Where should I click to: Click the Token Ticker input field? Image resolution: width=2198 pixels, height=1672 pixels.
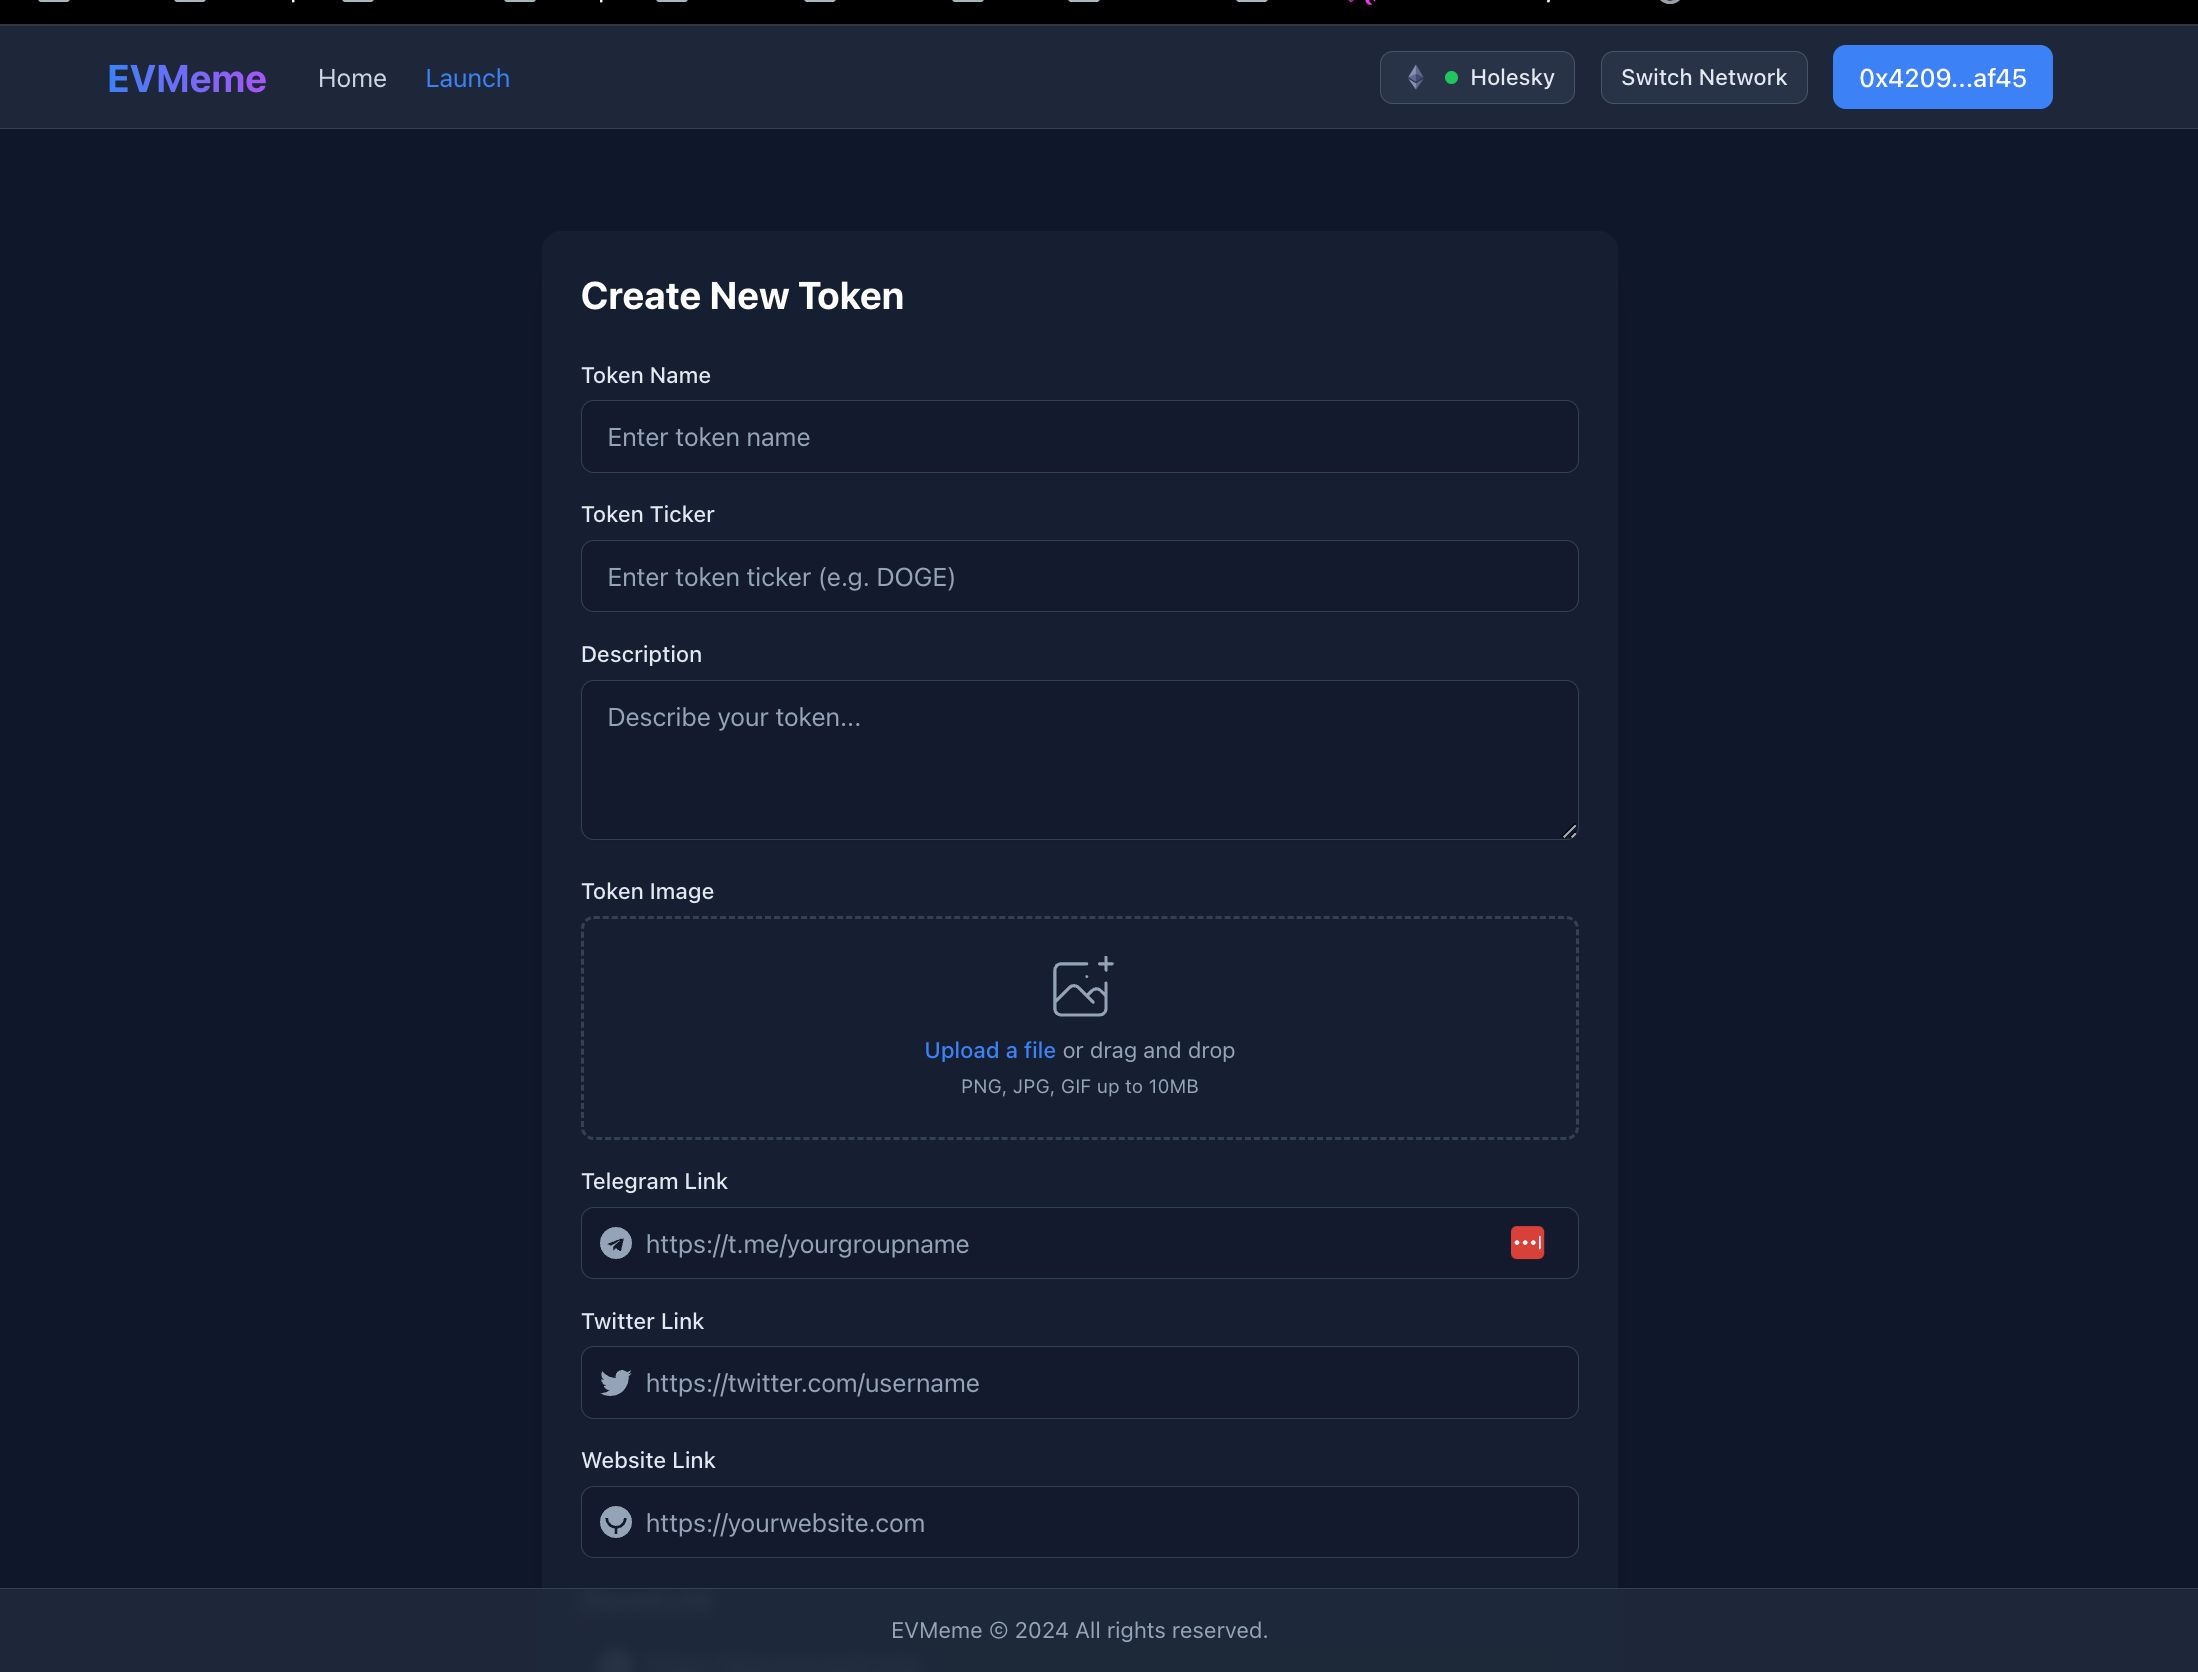1078,574
